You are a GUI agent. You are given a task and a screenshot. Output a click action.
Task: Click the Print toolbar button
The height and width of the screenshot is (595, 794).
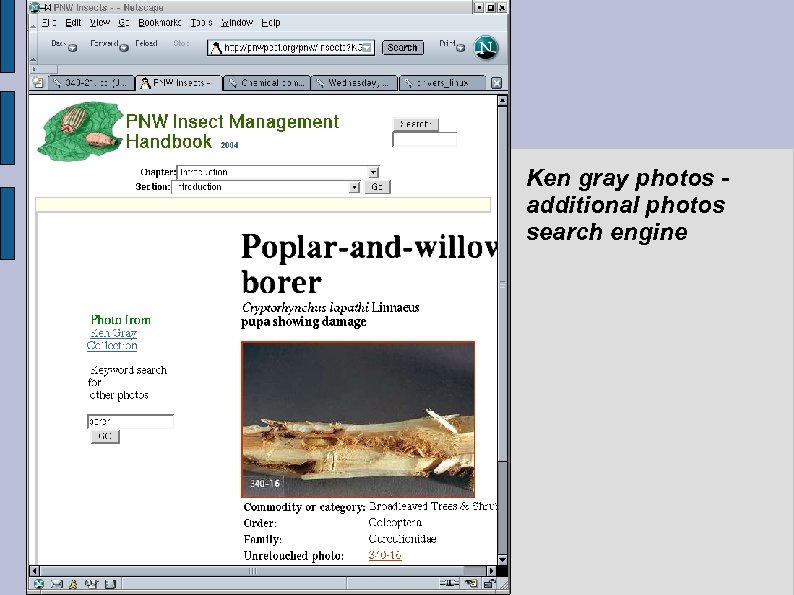[446, 44]
